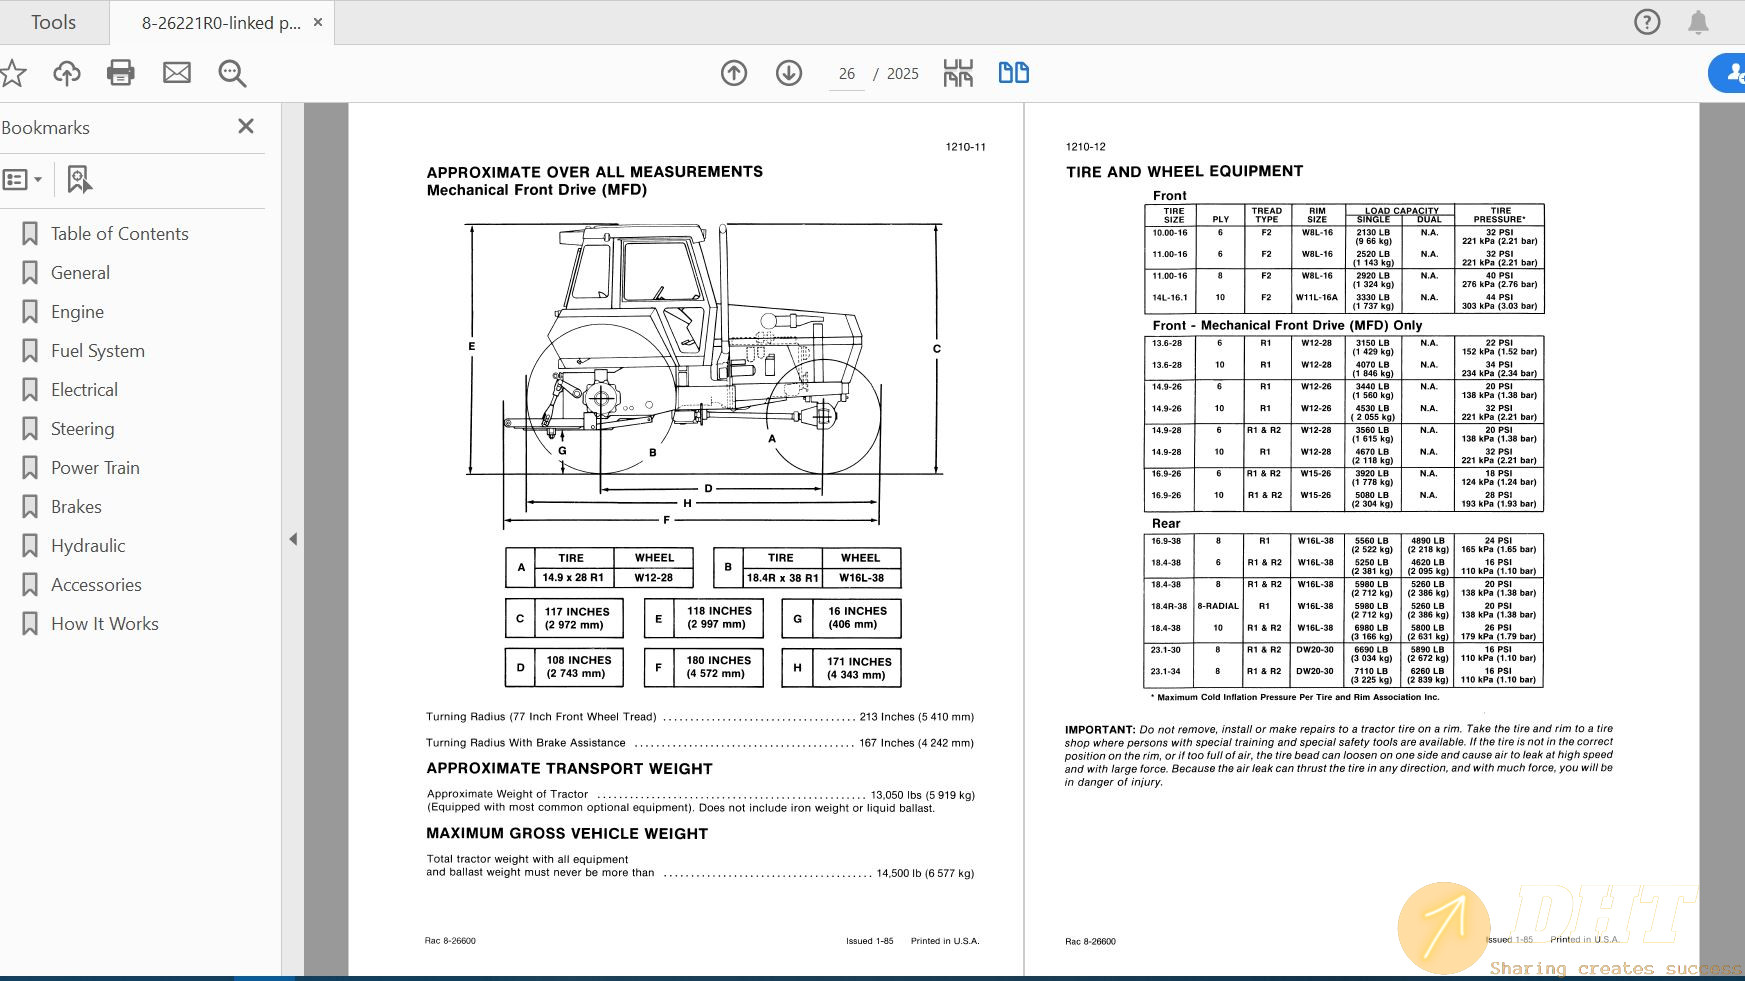Open the Table of Contents bookmark

(119, 233)
